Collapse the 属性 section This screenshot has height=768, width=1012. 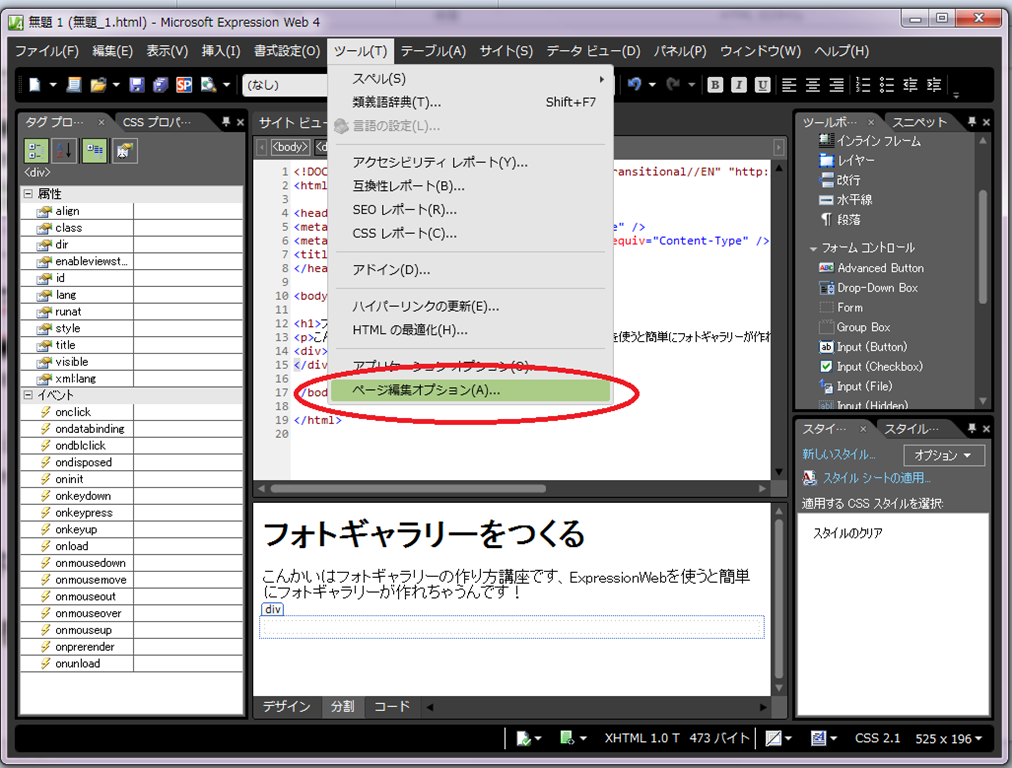[28, 194]
